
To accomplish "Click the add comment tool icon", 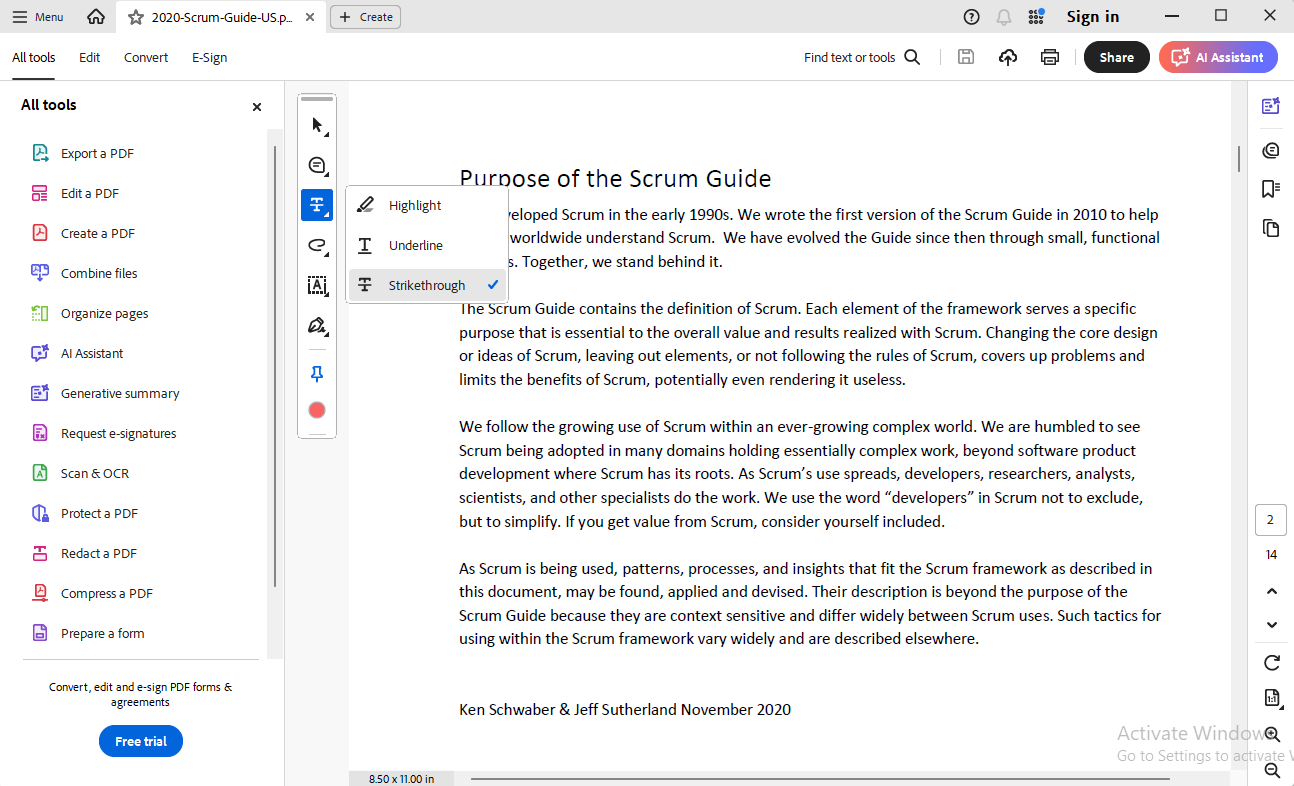I will pos(317,166).
